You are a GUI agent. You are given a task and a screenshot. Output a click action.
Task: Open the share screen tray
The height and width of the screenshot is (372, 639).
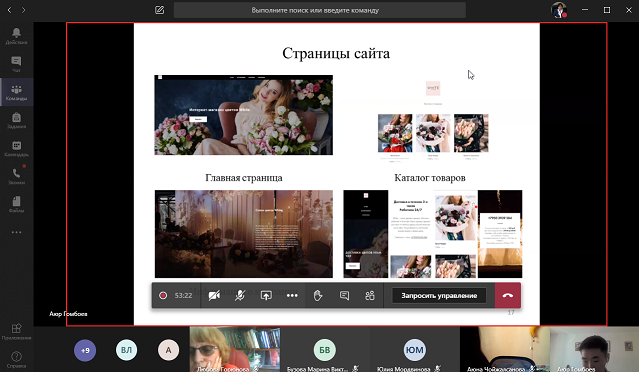click(266, 295)
